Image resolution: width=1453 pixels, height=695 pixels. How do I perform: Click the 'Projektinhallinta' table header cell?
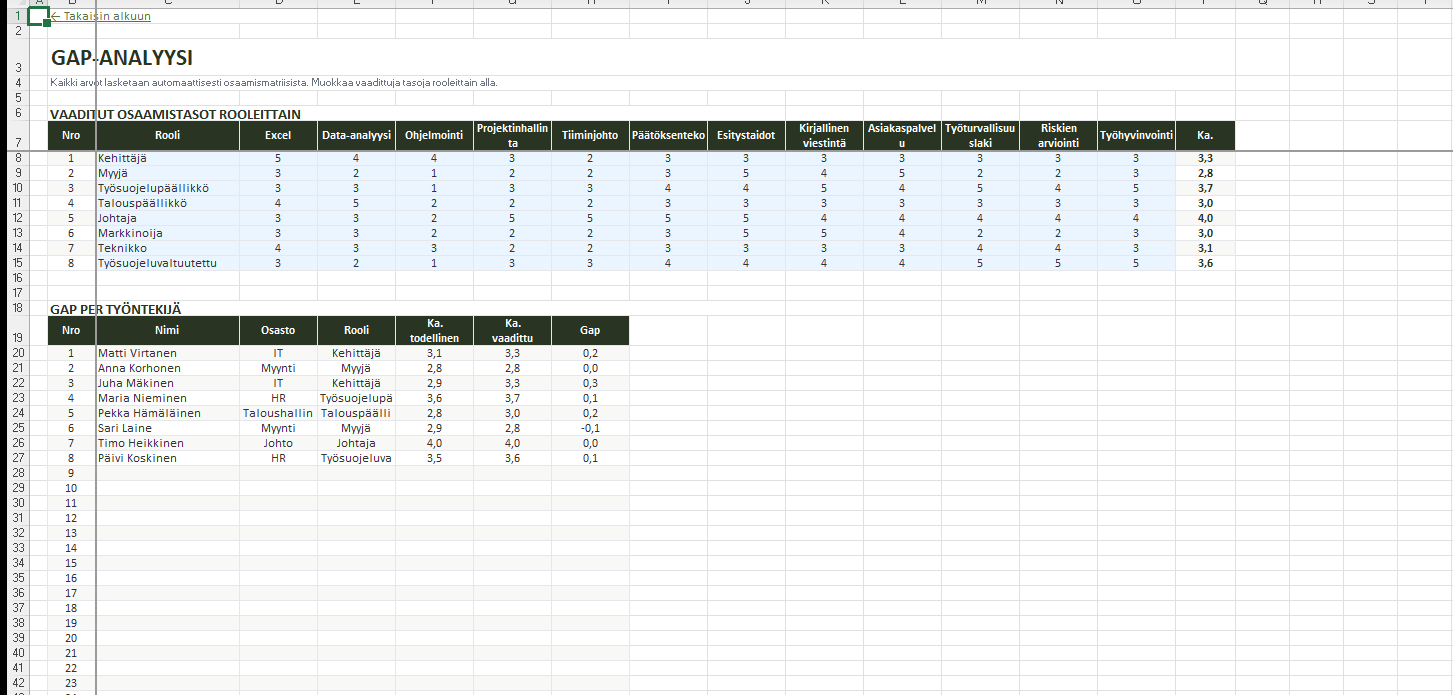(512, 136)
